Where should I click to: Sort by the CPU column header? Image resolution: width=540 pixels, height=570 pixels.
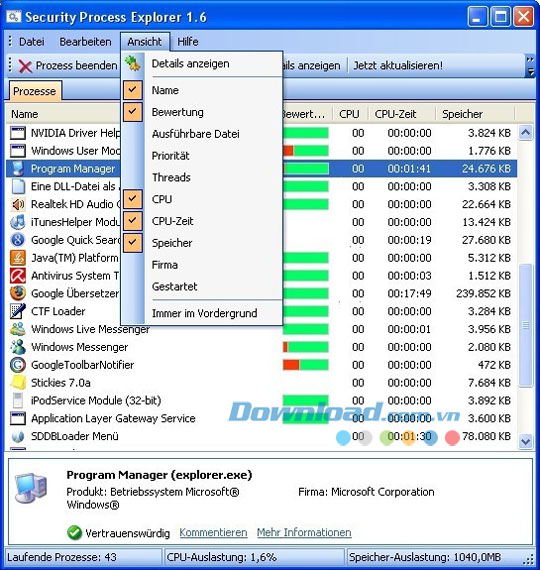coord(350,114)
